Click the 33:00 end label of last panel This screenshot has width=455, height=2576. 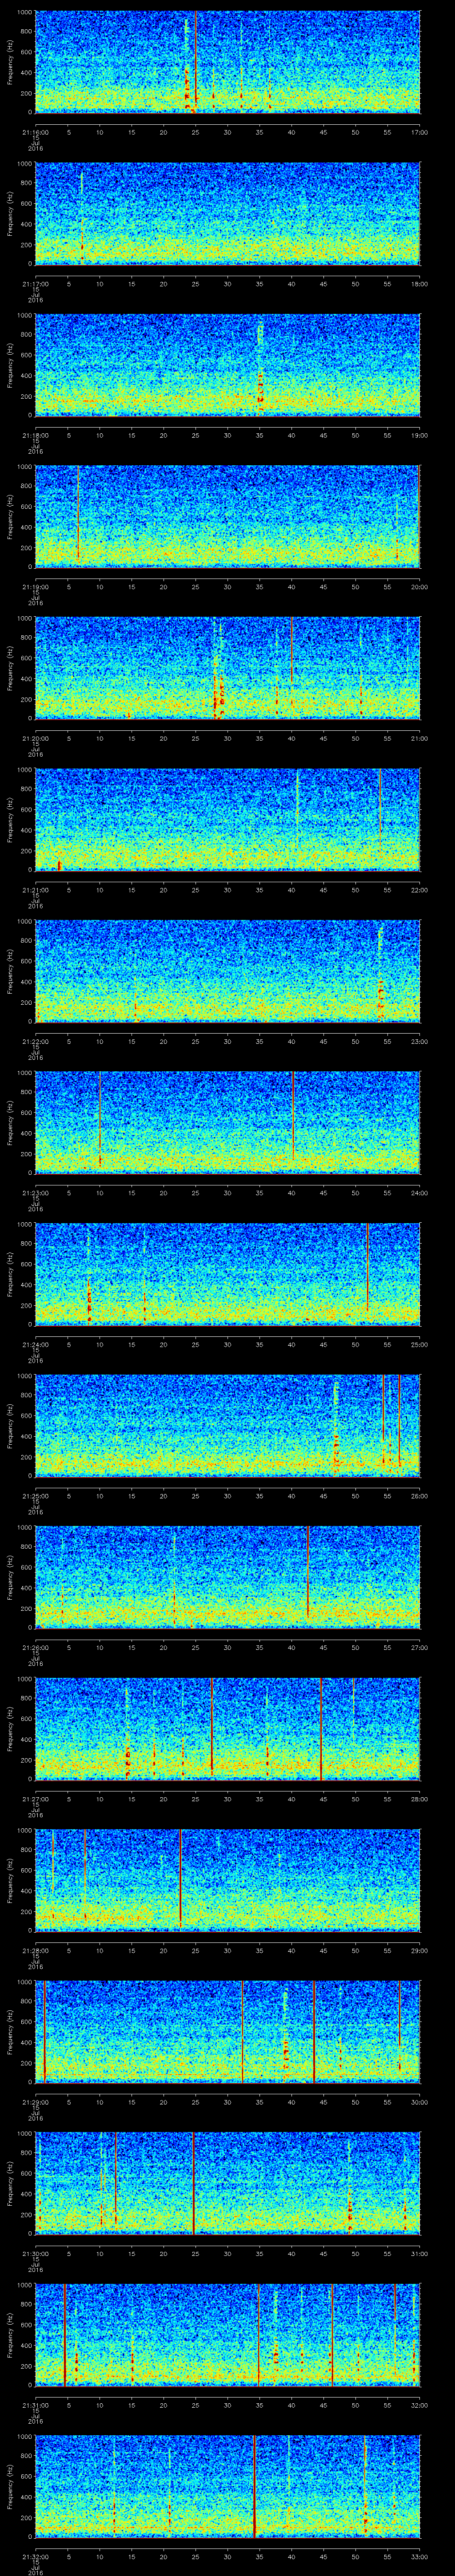pos(419,2556)
